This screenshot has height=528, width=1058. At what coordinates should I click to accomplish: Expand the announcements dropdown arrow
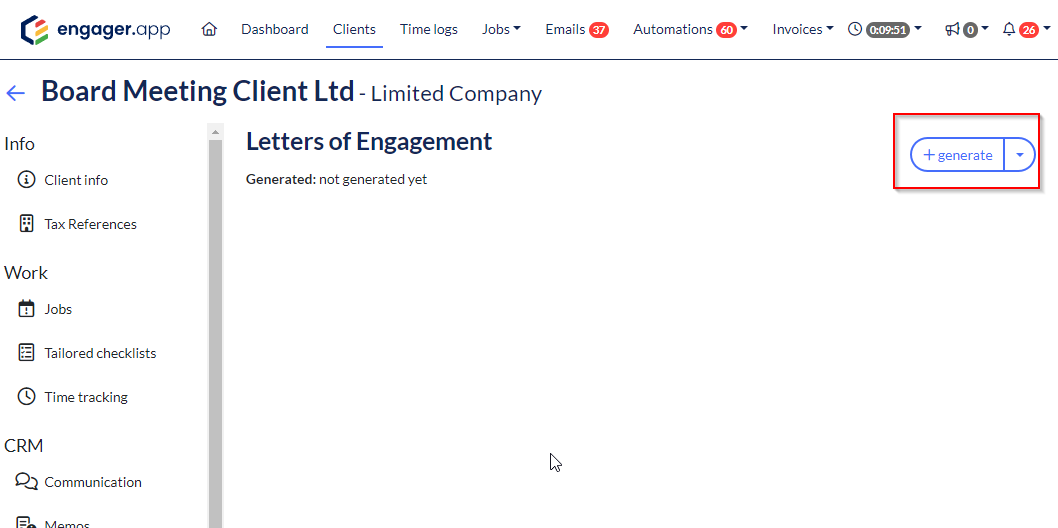point(984,29)
